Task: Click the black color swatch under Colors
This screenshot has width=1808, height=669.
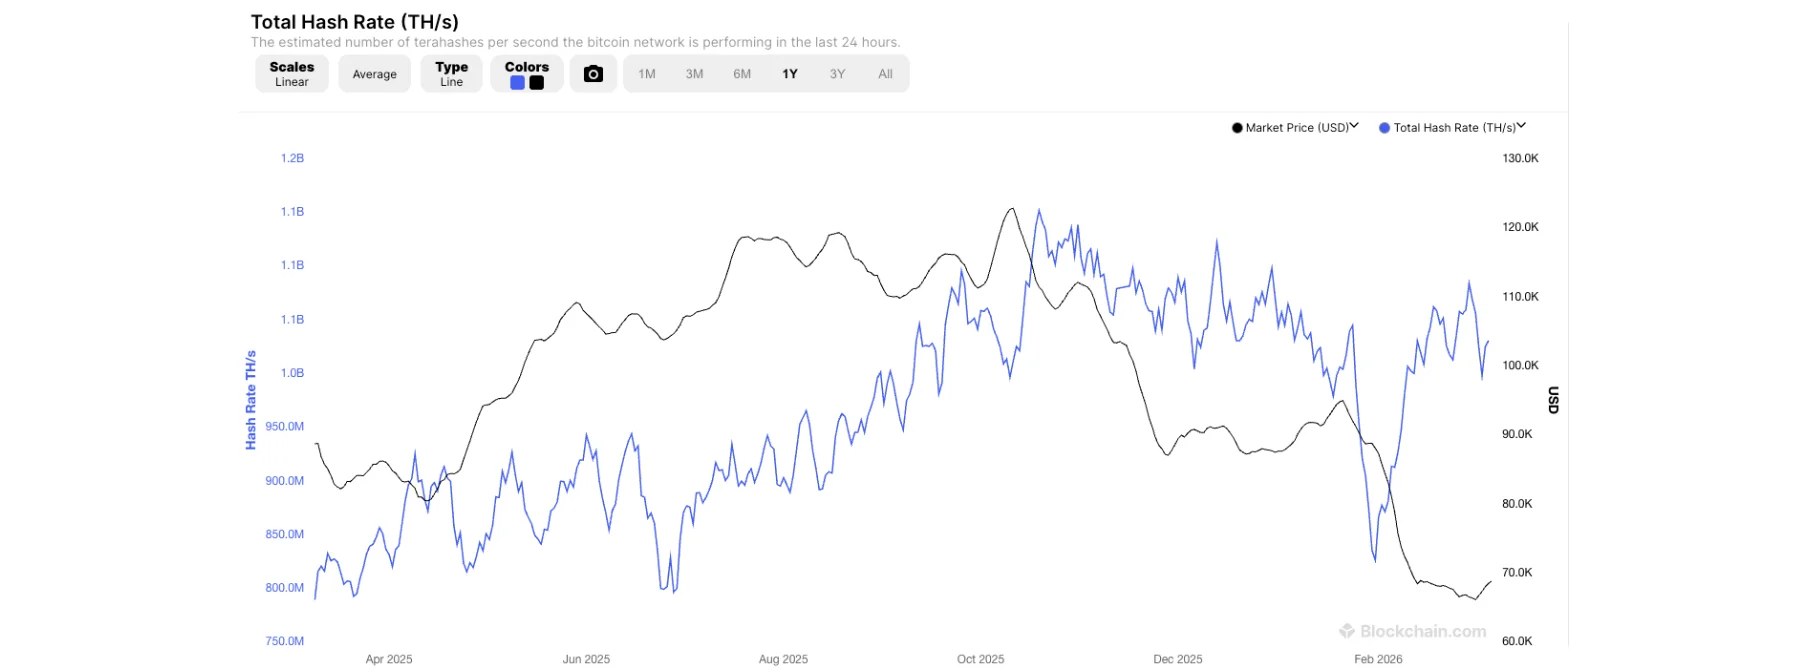Action: click(x=537, y=83)
